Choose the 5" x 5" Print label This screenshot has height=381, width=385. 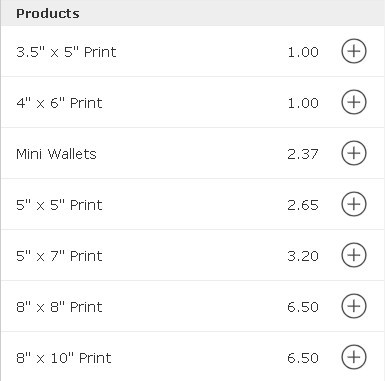click(x=59, y=205)
